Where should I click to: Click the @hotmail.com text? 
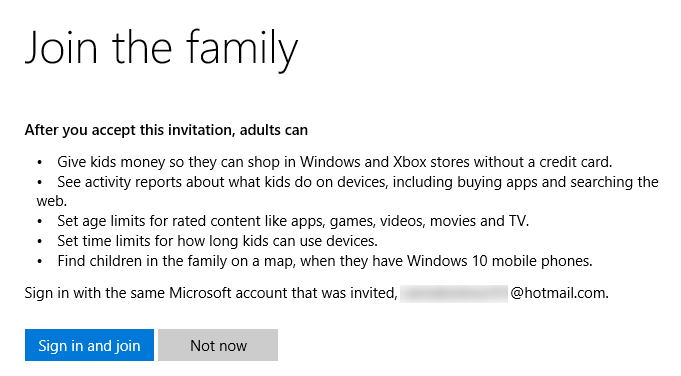tap(559, 294)
